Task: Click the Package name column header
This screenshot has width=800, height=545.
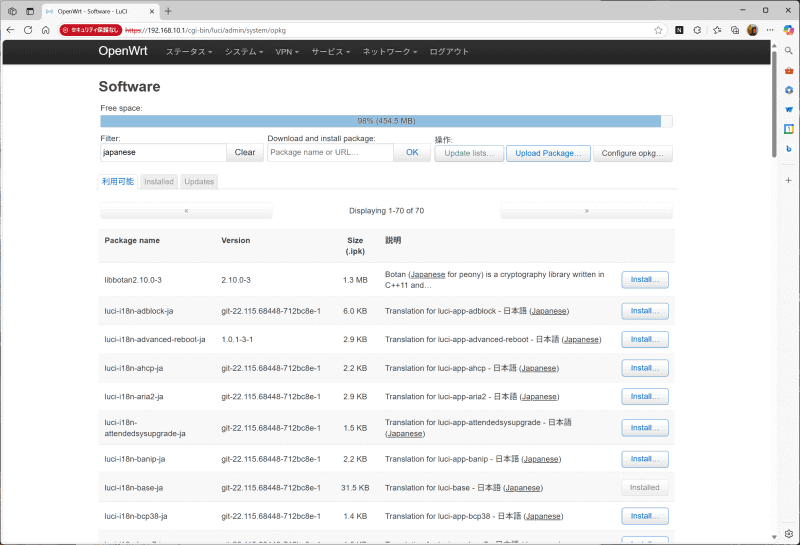Action: [x=132, y=240]
